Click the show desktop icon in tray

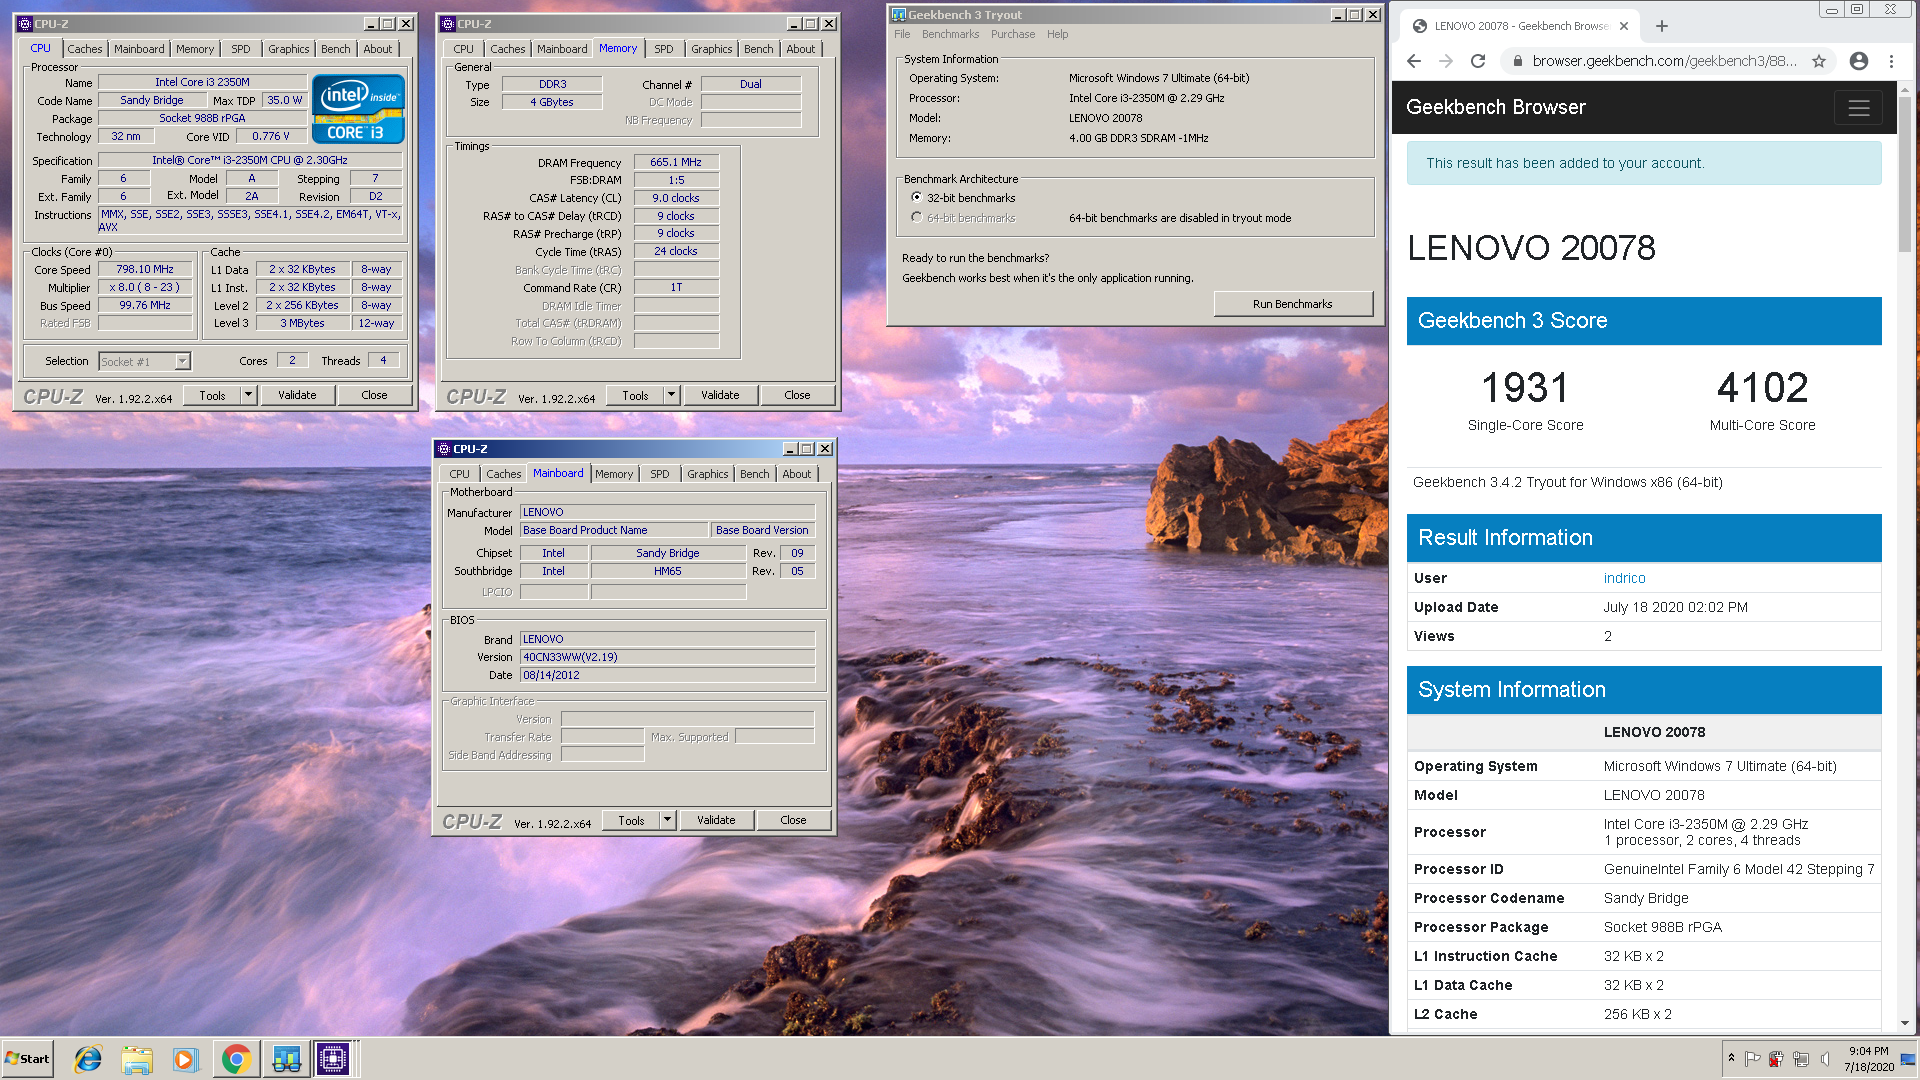(x=1909, y=1059)
